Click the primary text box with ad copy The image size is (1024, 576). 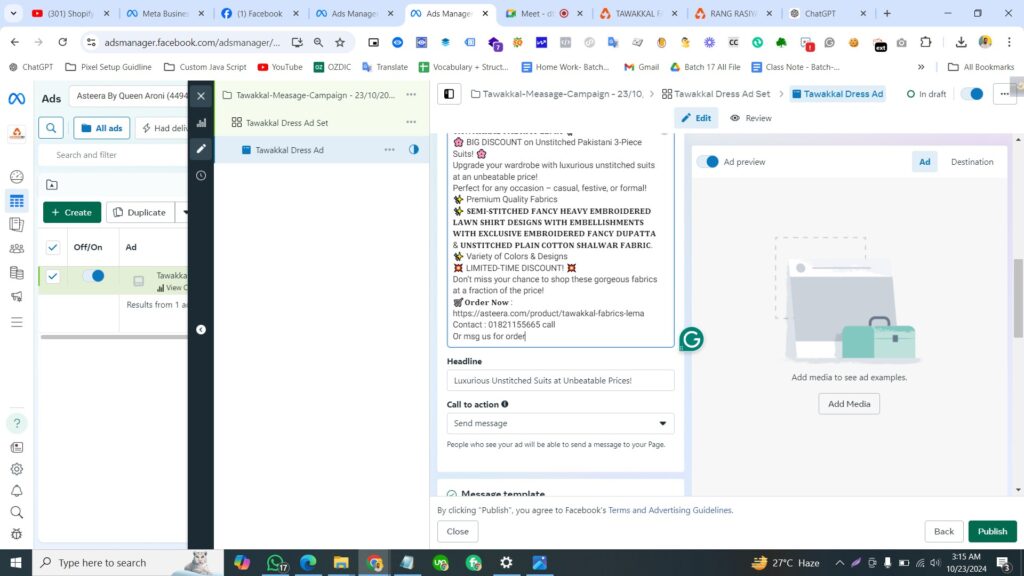click(560, 239)
